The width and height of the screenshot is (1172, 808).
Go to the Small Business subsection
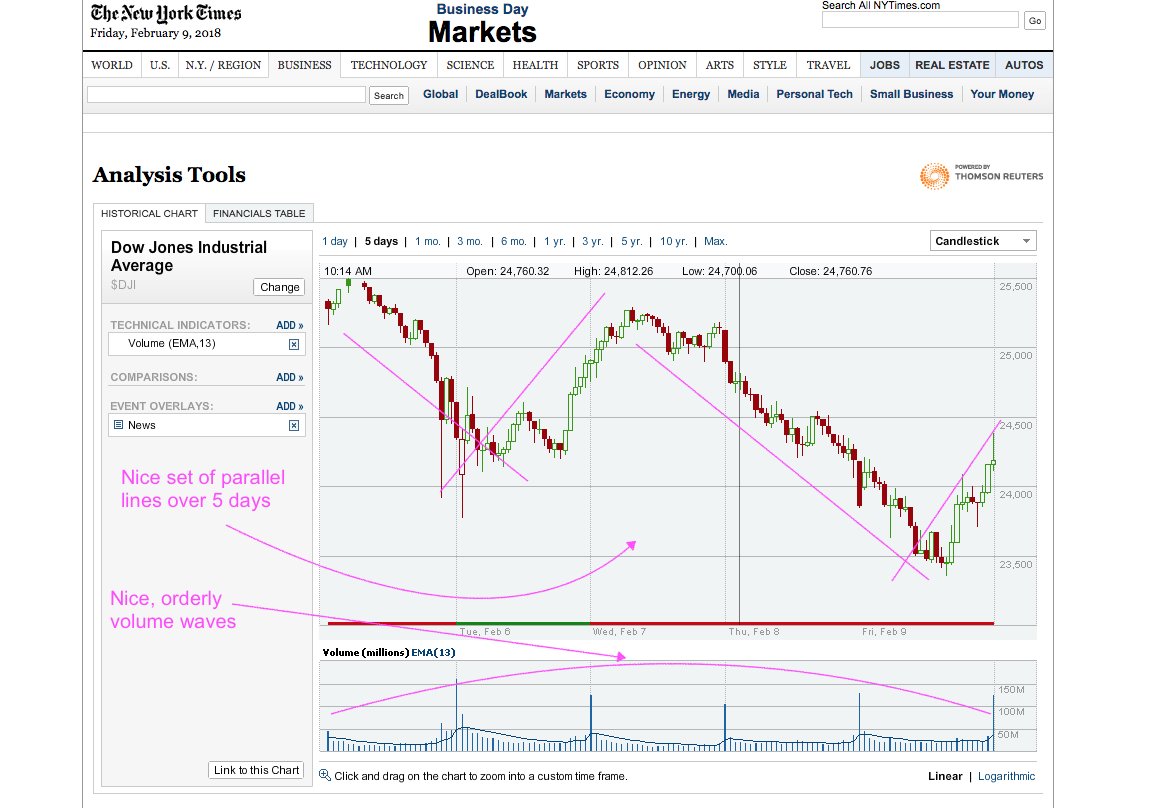pos(911,94)
